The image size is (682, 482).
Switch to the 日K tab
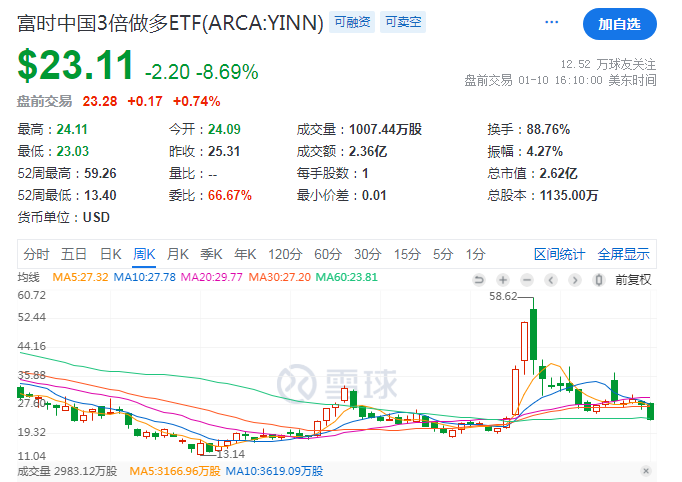pyautogui.click(x=110, y=254)
